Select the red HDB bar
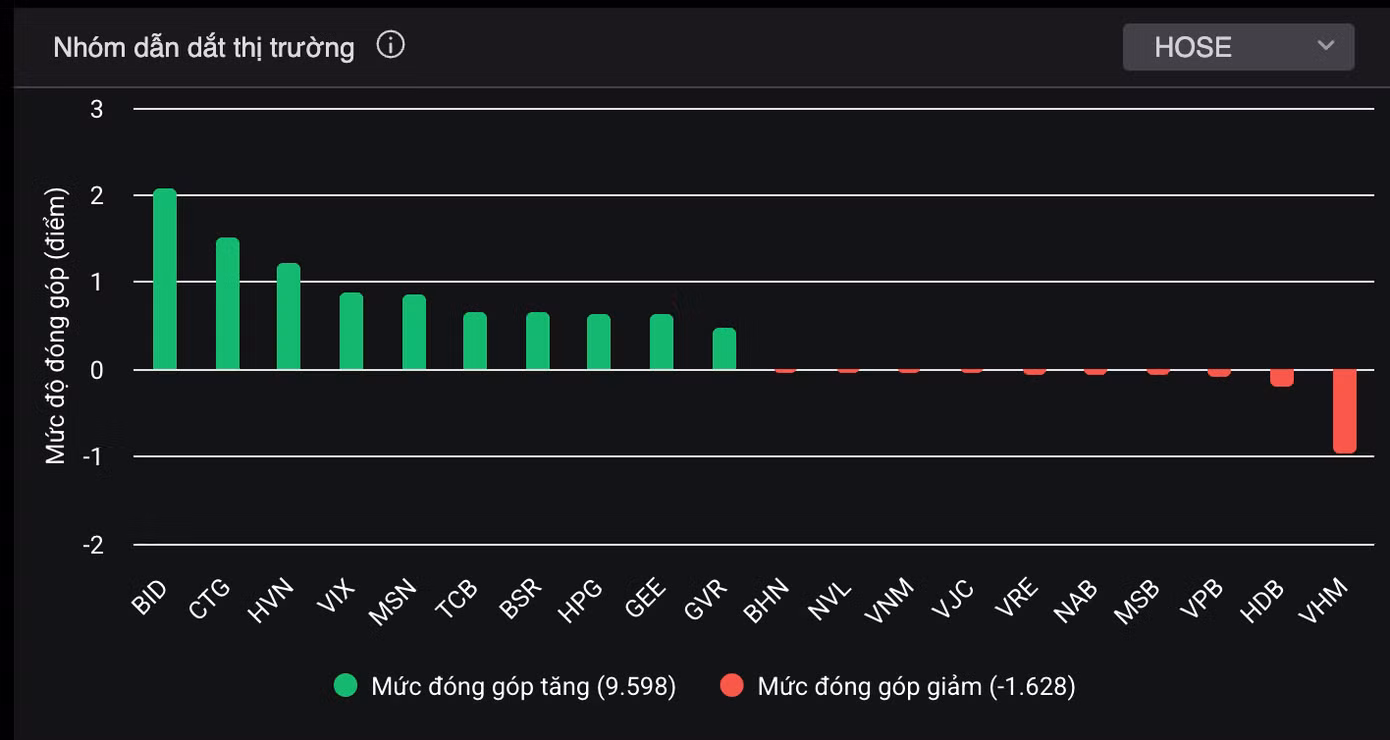 click(1282, 378)
